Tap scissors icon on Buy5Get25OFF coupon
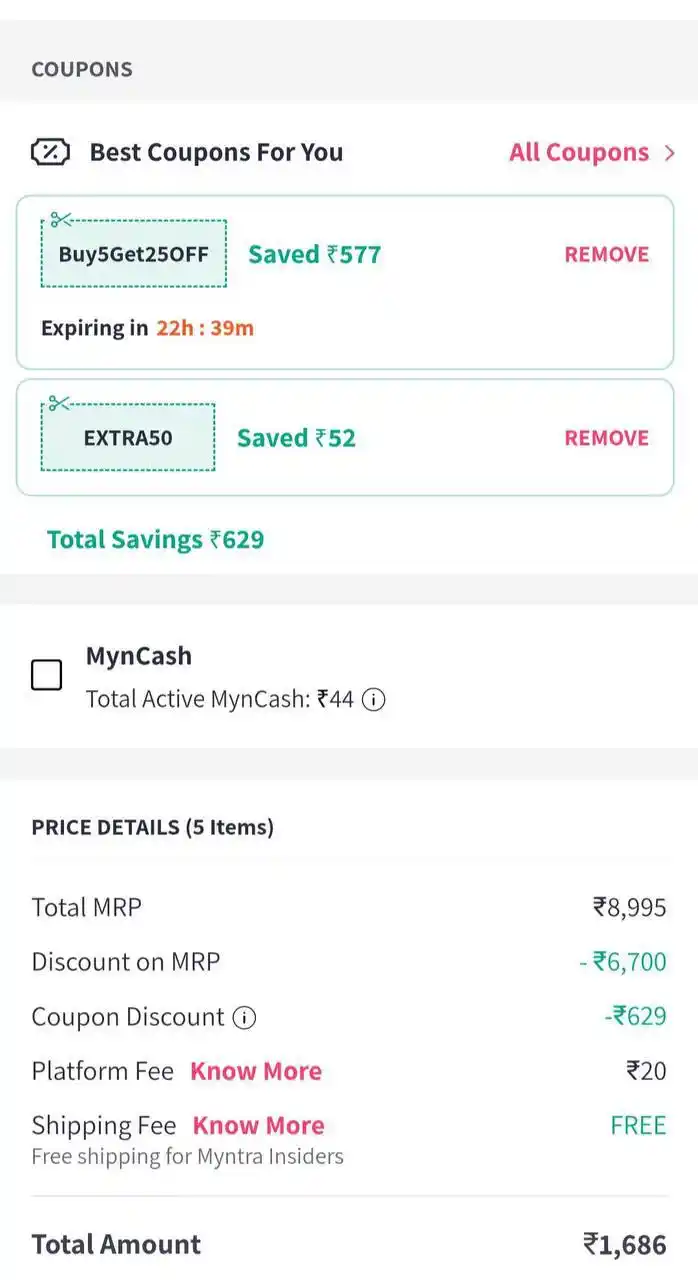The image size is (698, 1280). (61, 220)
